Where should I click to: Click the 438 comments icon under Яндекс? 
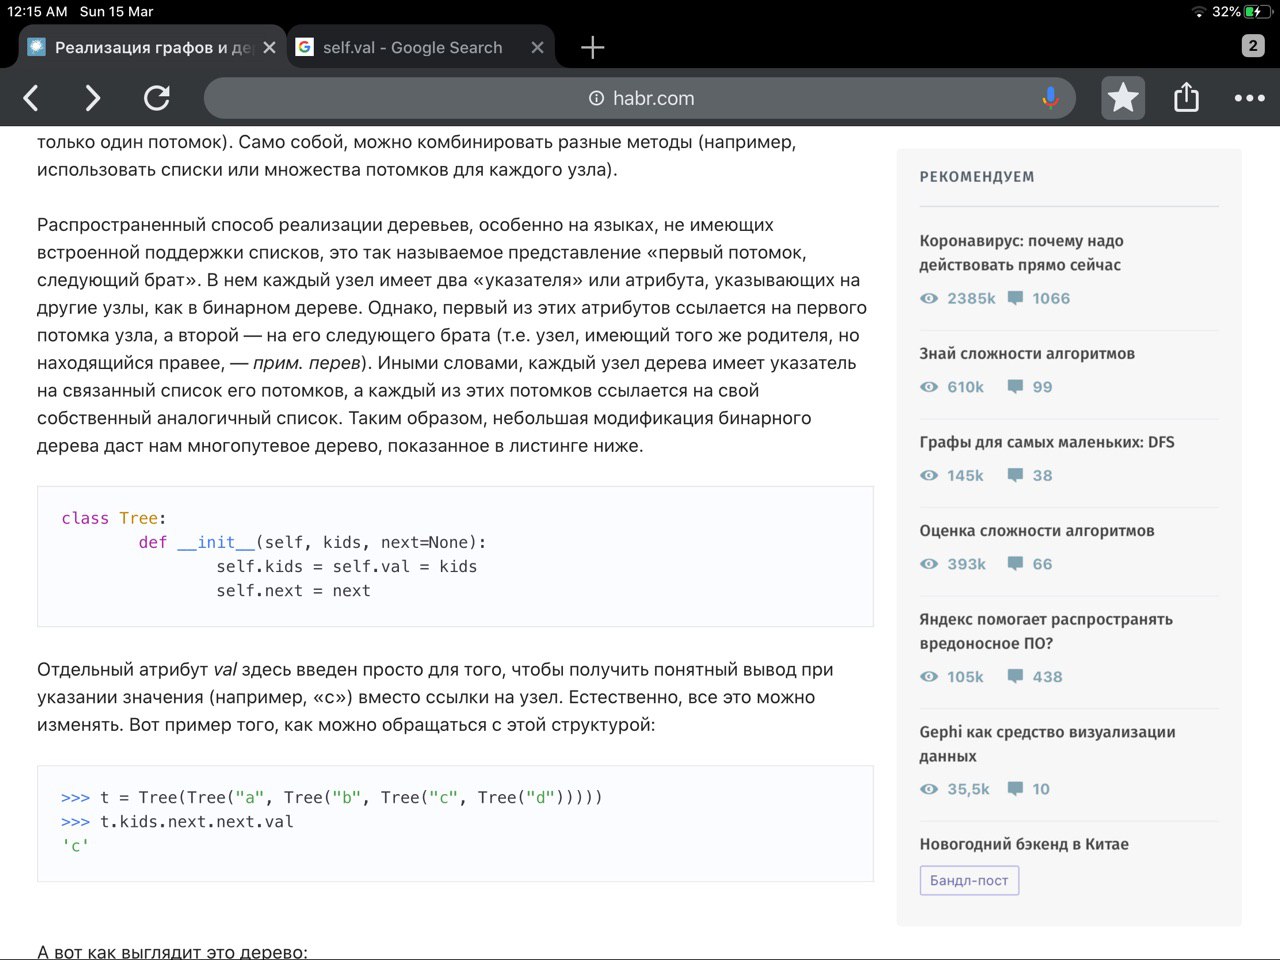1015,677
